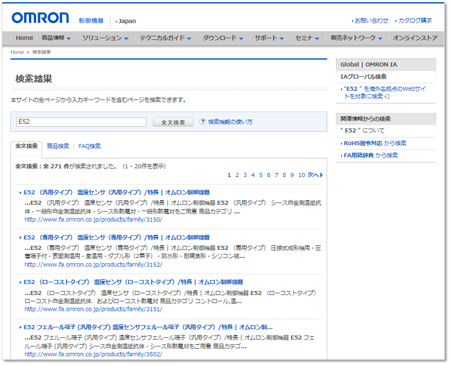
Task: Click the 全文検索 search button
Action: click(x=173, y=122)
